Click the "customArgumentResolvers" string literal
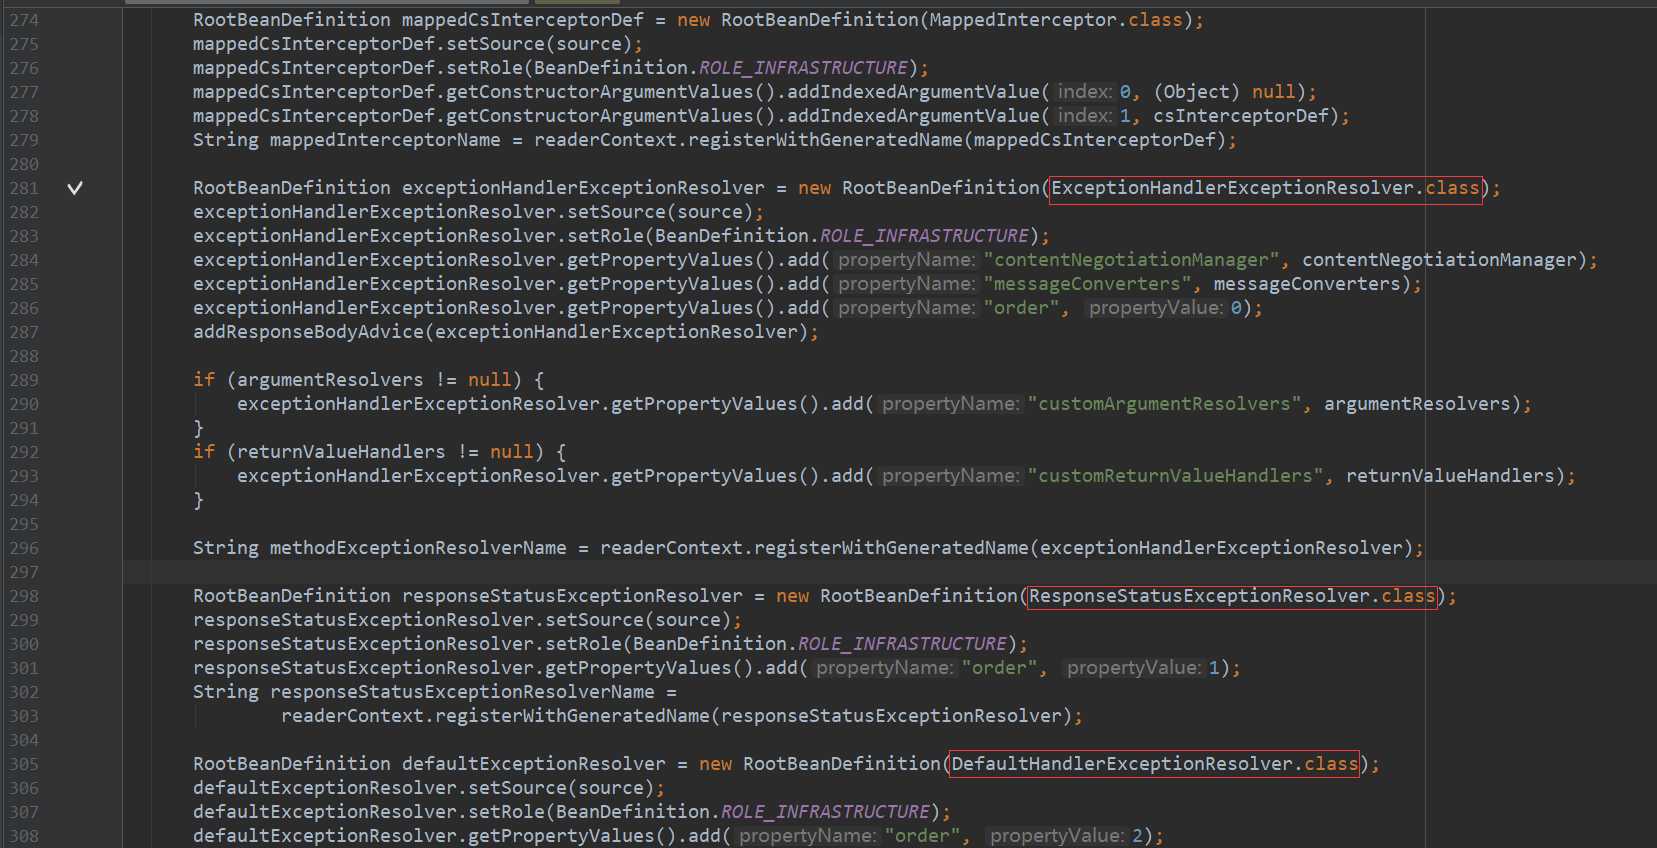1657x848 pixels. point(1164,404)
